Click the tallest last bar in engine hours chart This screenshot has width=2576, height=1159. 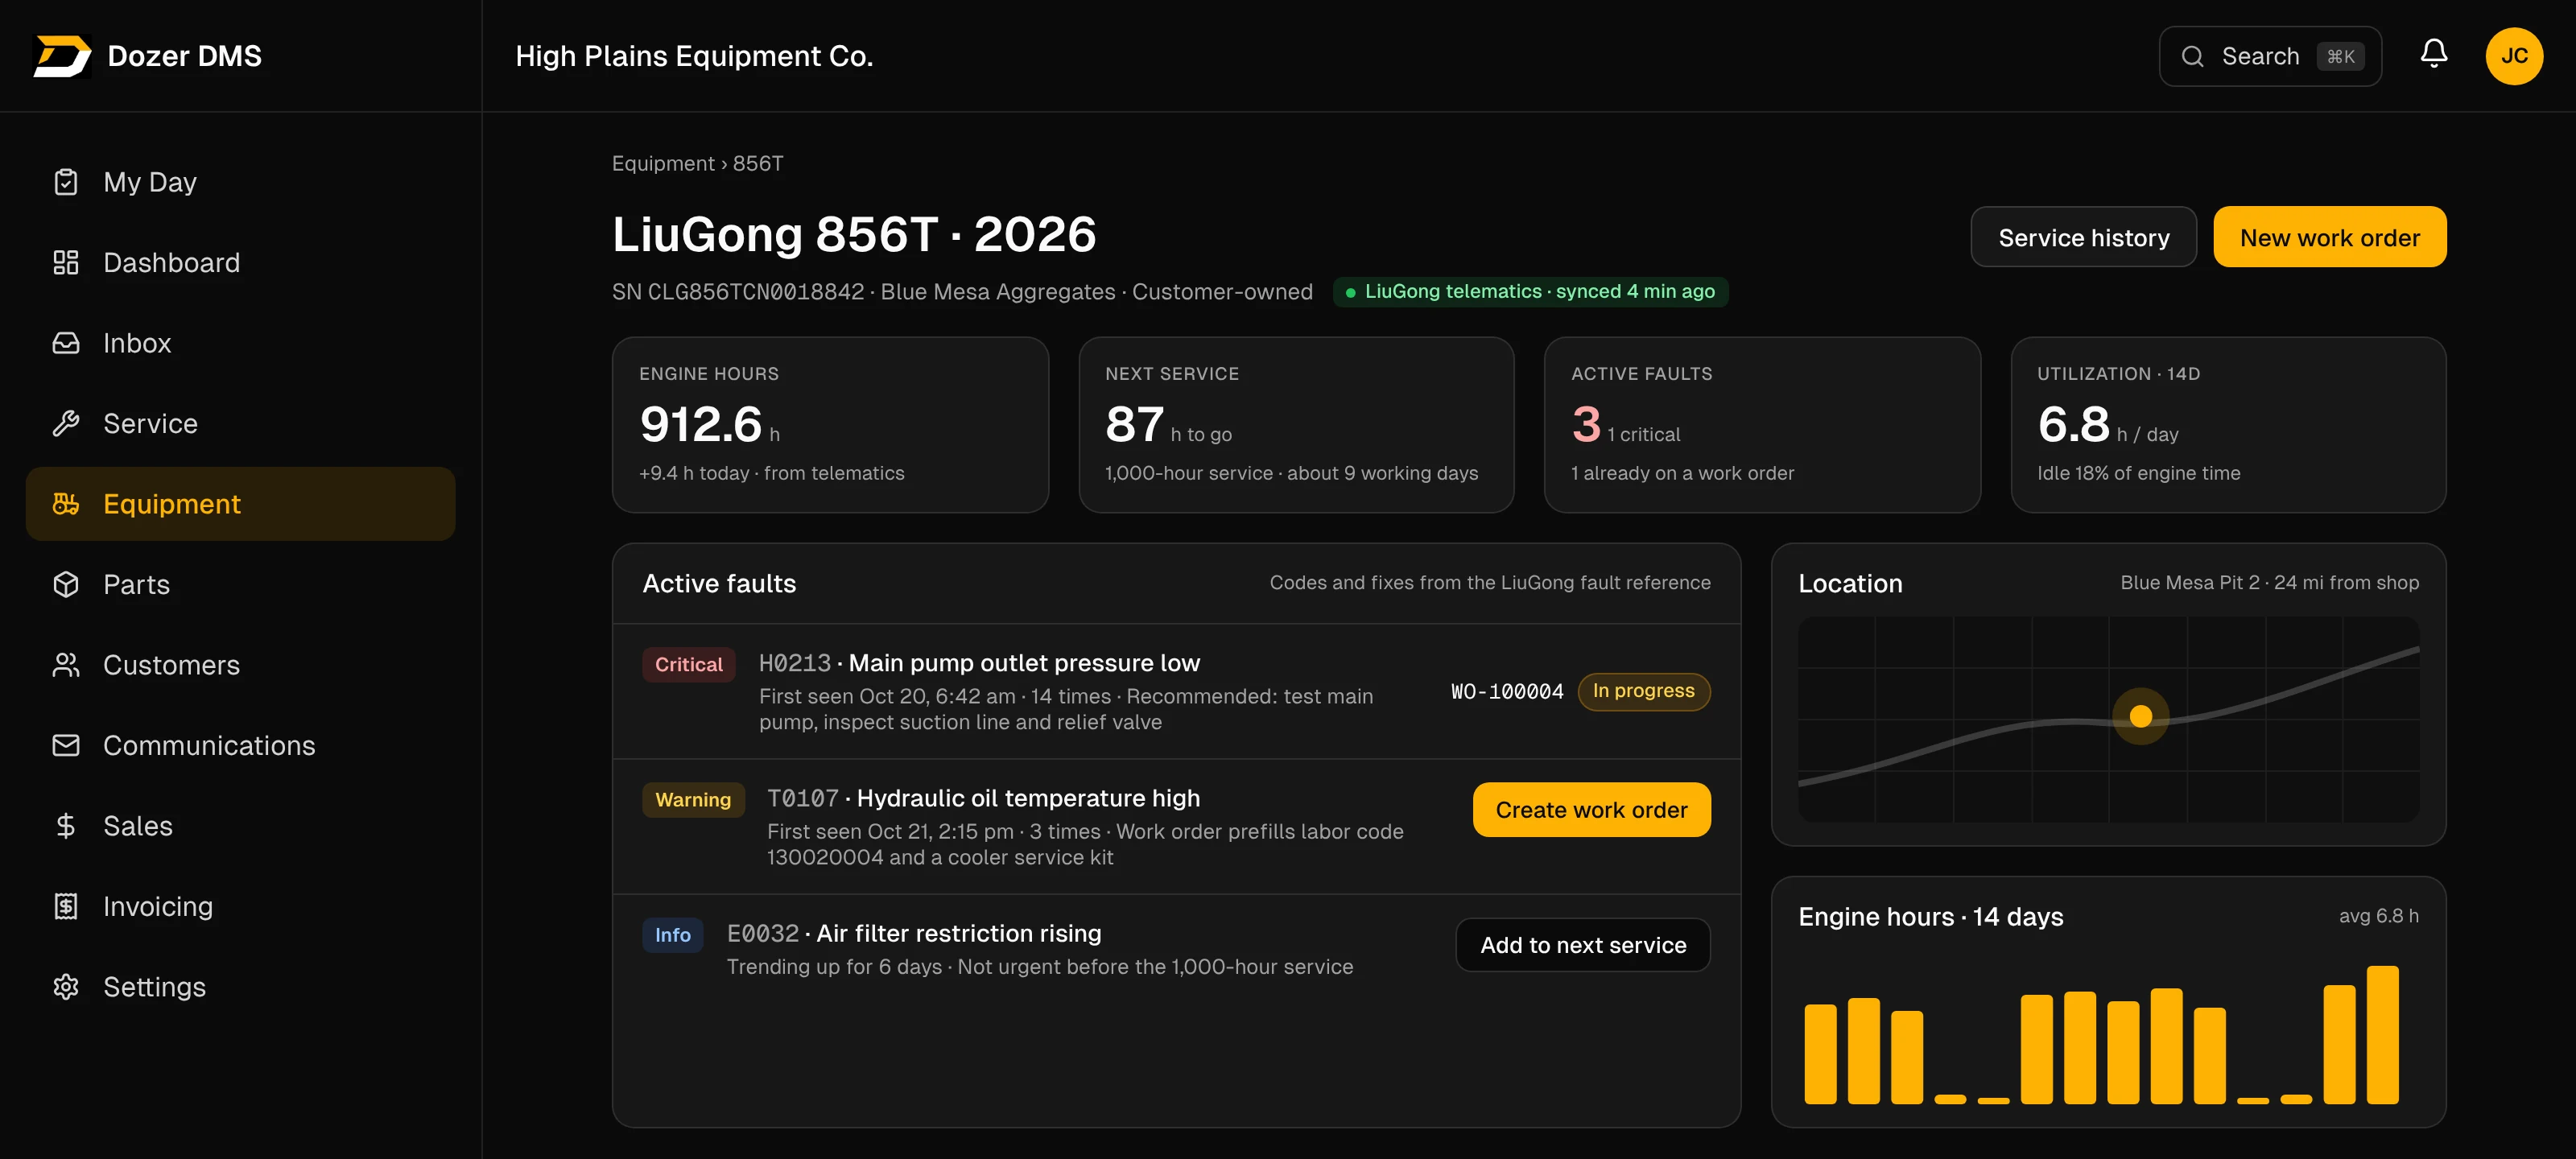pos(2382,1035)
